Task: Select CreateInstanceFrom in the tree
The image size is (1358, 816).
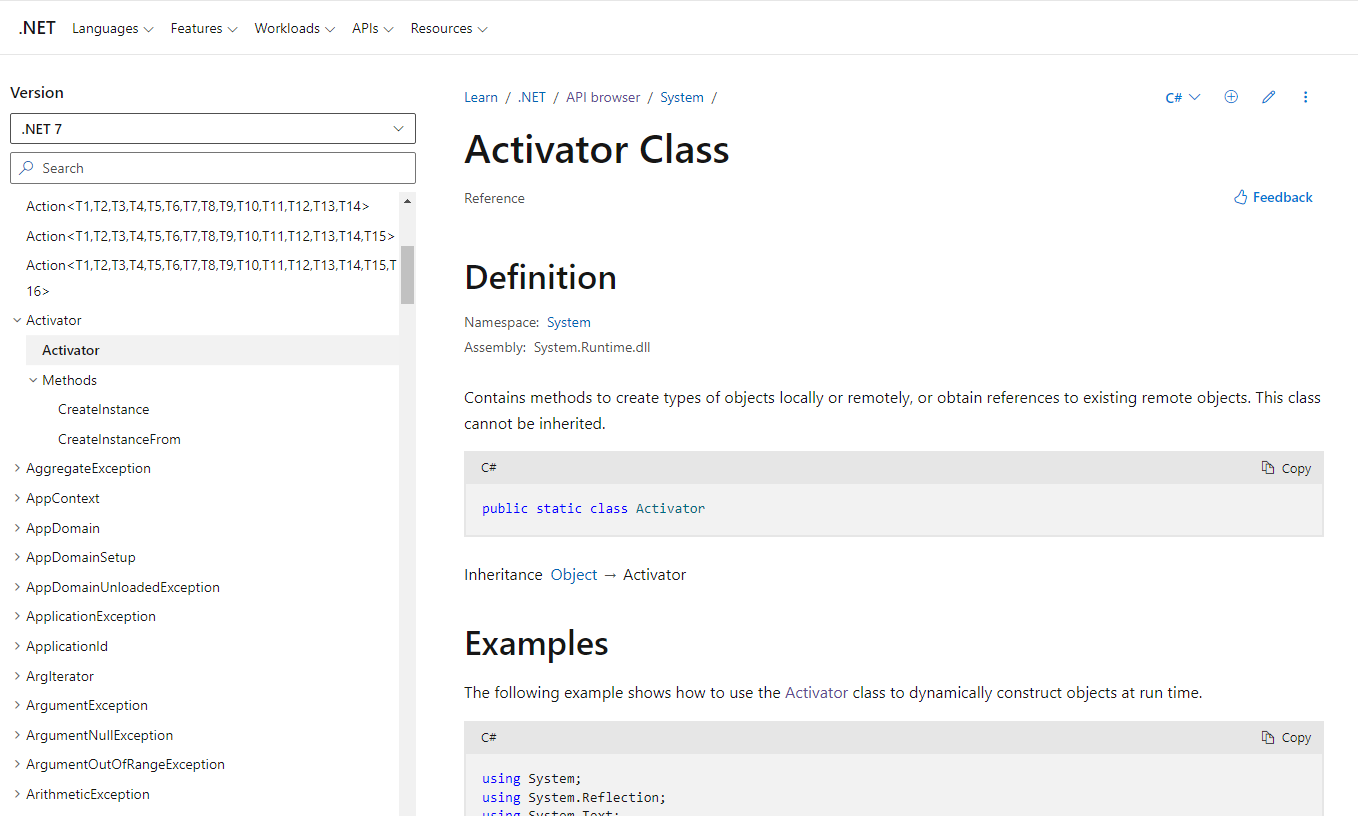Action: point(119,439)
